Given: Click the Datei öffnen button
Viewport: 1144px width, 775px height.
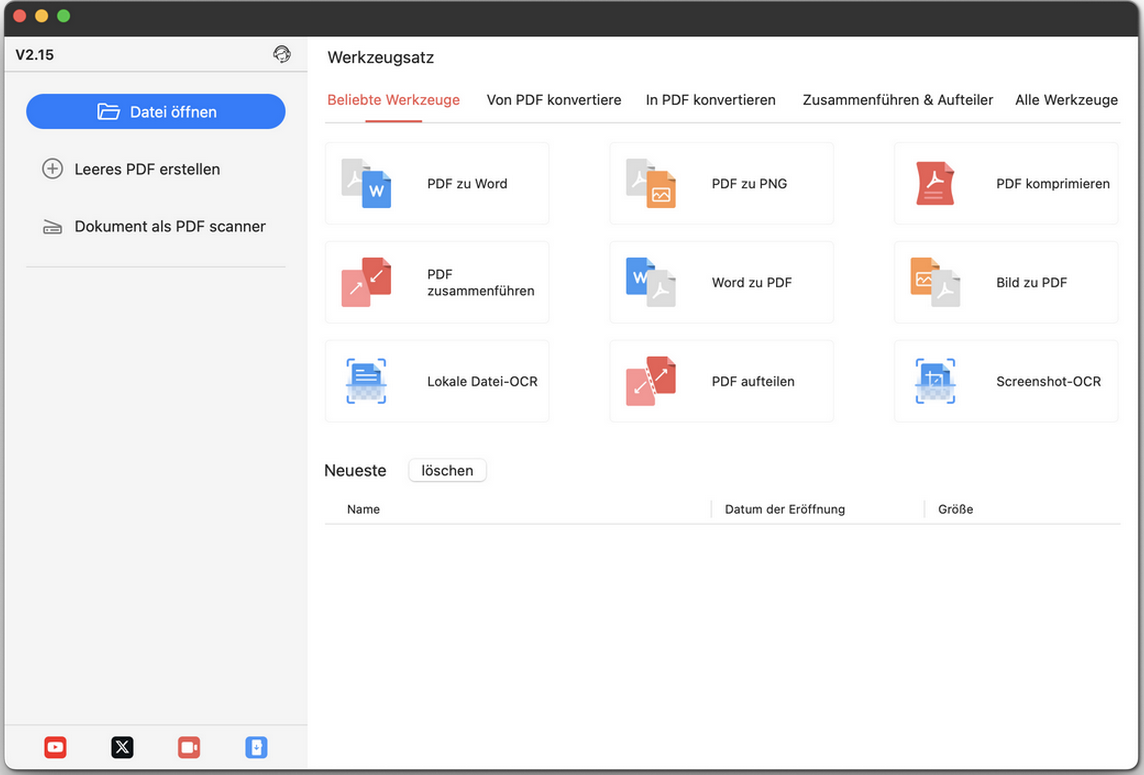Looking at the screenshot, I should point(156,112).
